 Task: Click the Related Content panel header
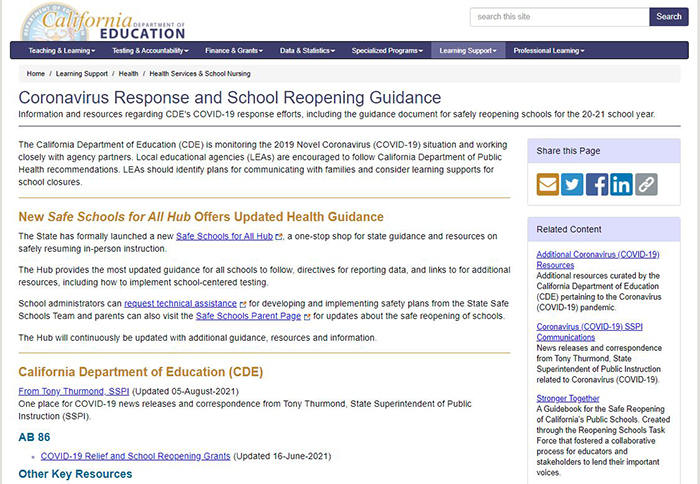(x=604, y=229)
